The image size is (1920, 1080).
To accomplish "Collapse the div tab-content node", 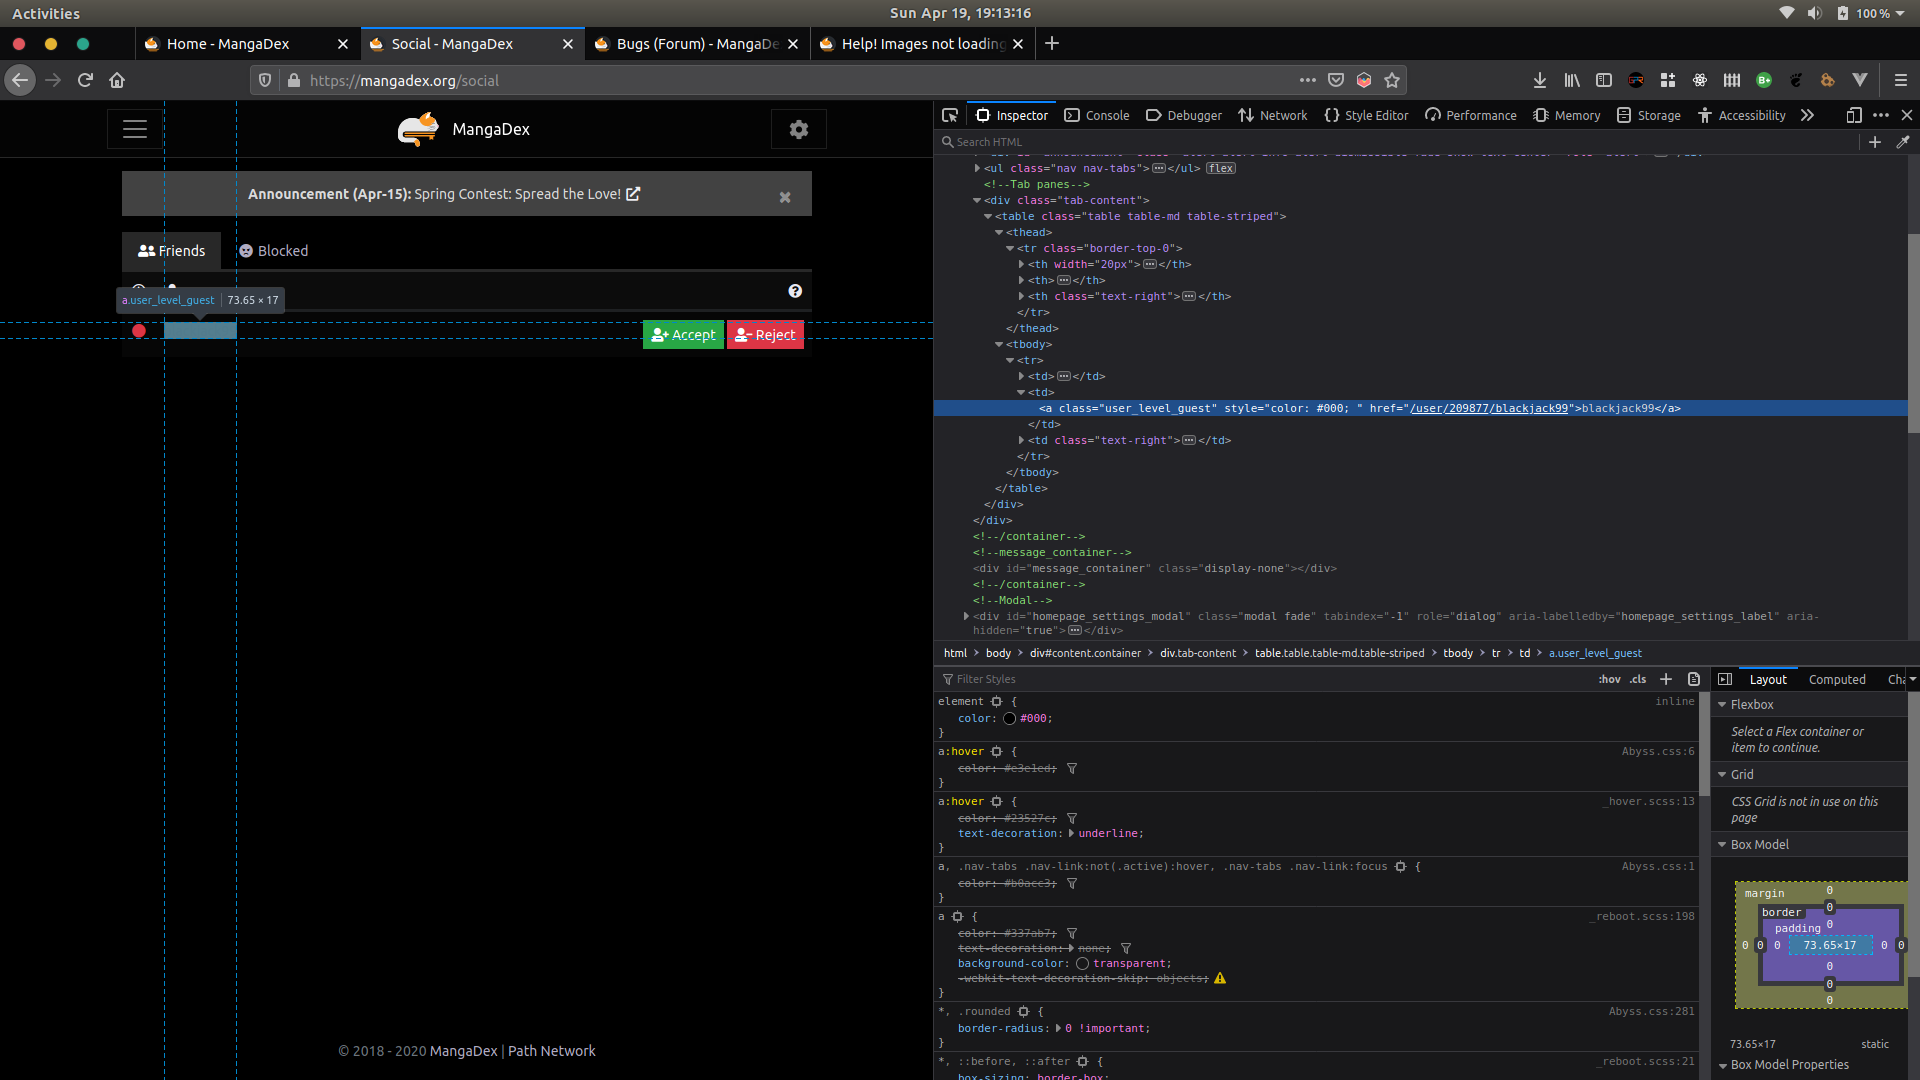I will 977,200.
